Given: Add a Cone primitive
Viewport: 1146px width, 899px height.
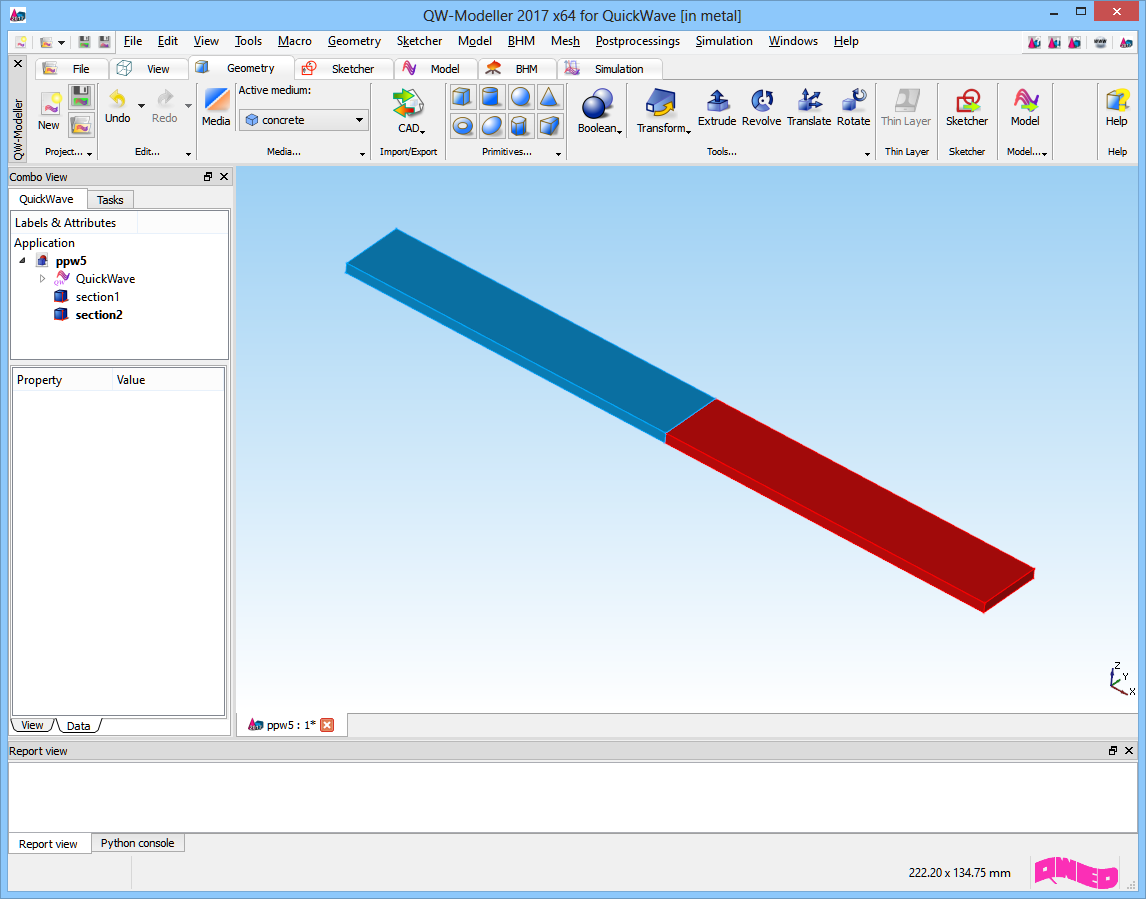Looking at the screenshot, I should [550, 96].
